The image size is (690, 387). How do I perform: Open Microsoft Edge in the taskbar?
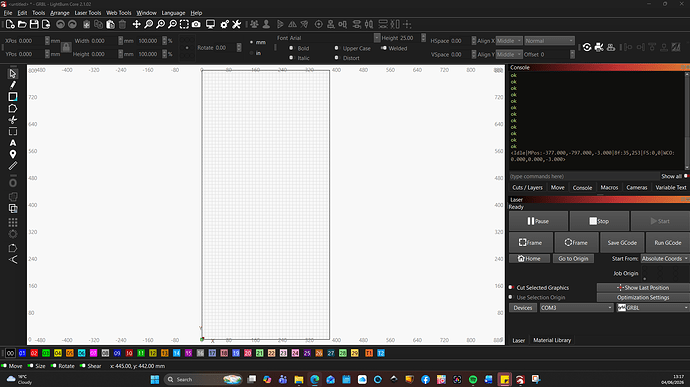(x=315, y=380)
